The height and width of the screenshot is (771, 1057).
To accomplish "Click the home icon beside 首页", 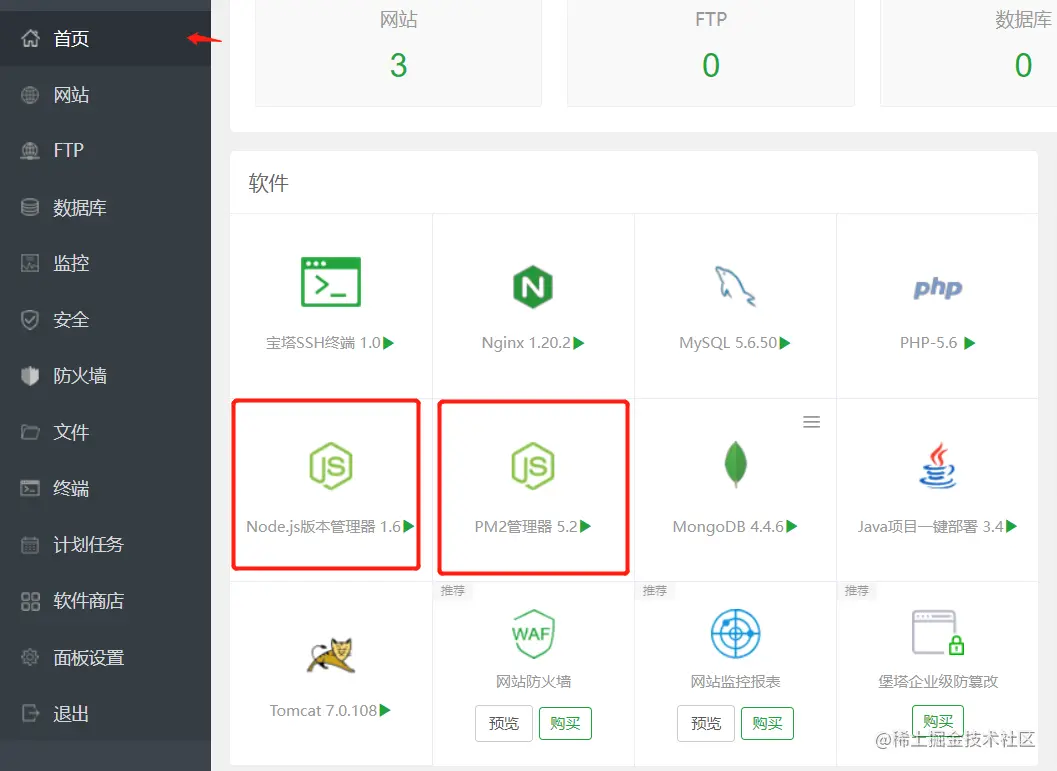I will click(x=30, y=38).
